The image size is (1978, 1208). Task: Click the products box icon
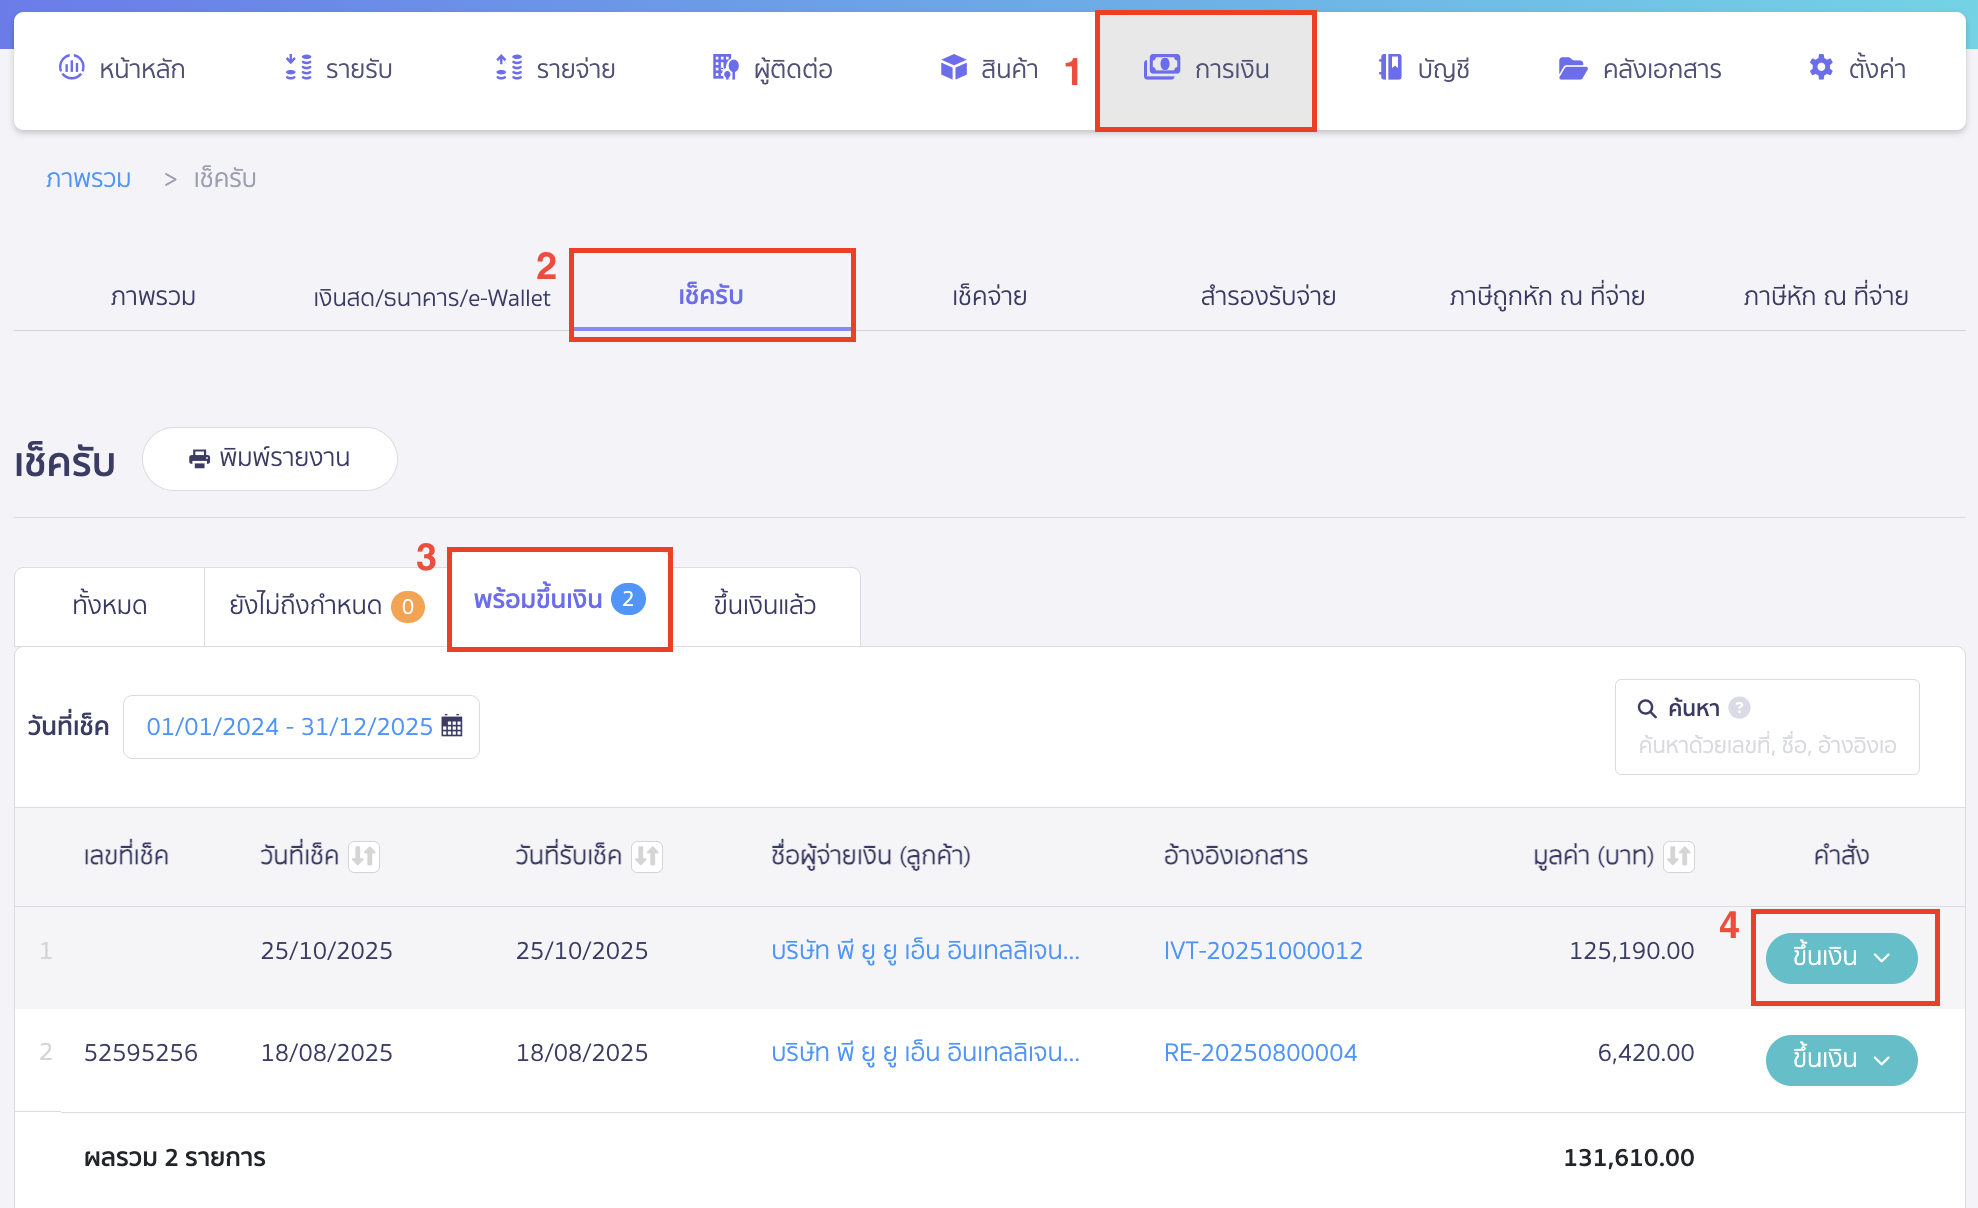(953, 68)
